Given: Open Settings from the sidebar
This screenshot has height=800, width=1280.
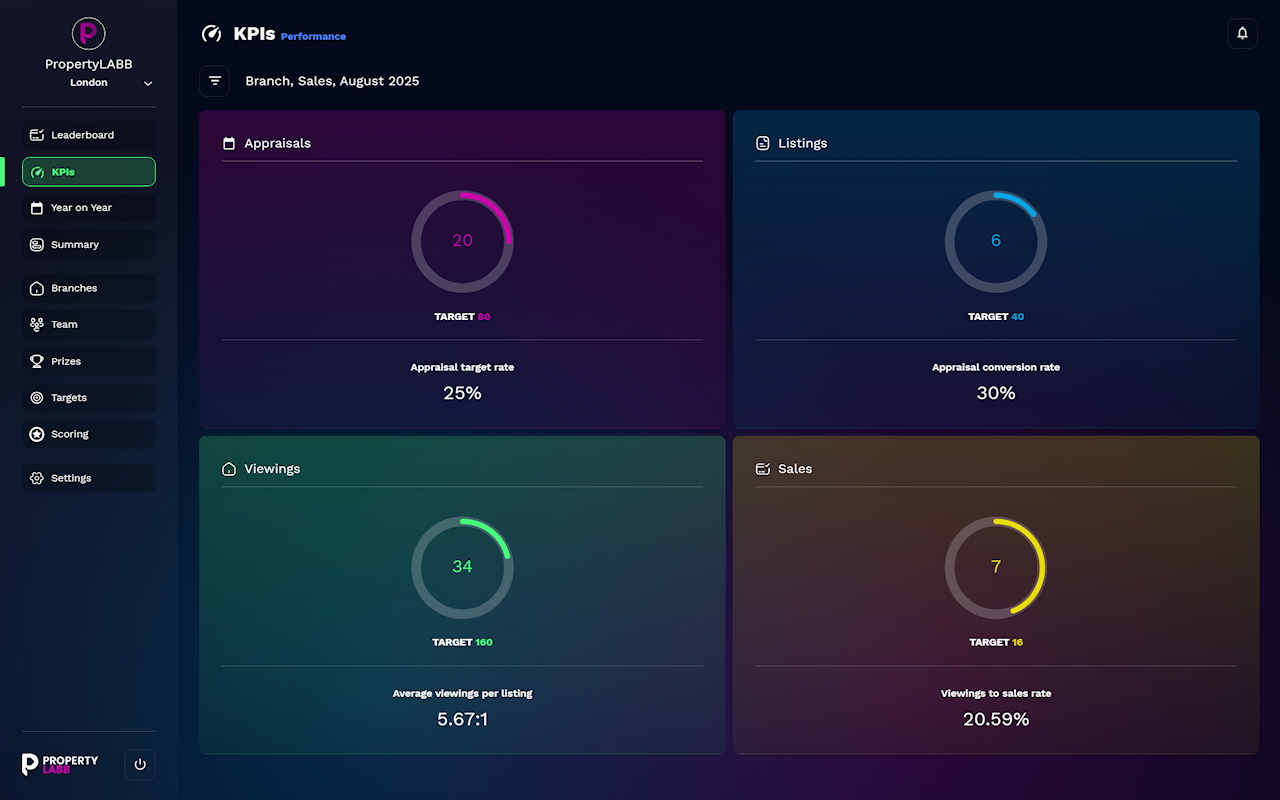Looking at the screenshot, I should click(x=89, y=478).
